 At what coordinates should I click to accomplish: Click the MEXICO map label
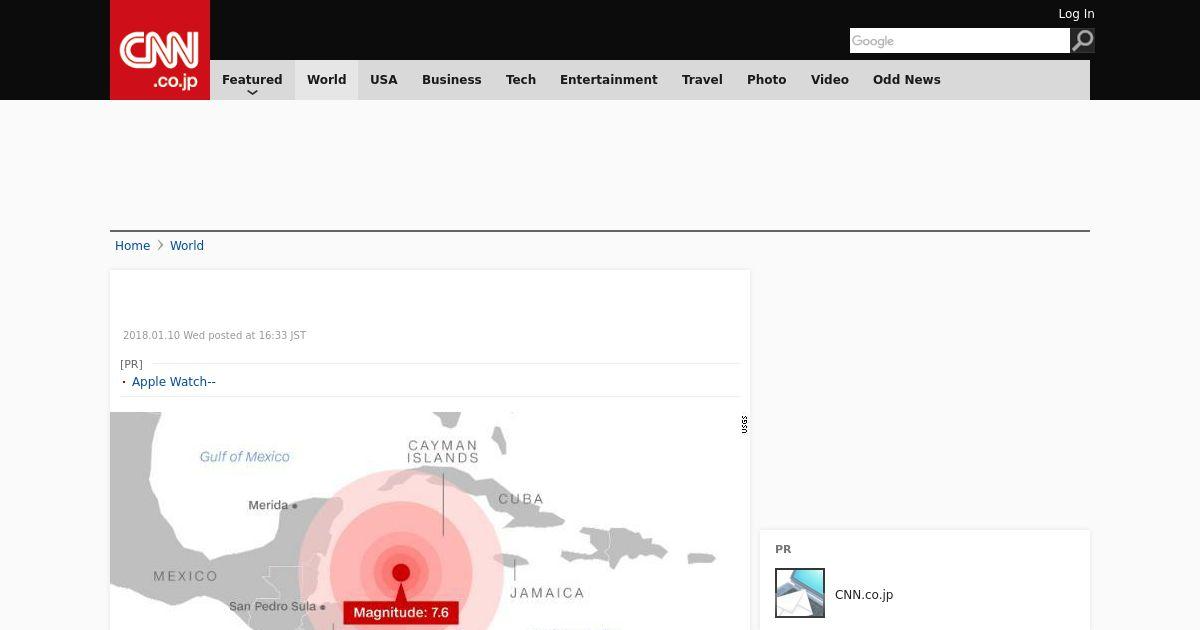pyautogui.click(x=185, y=576)
